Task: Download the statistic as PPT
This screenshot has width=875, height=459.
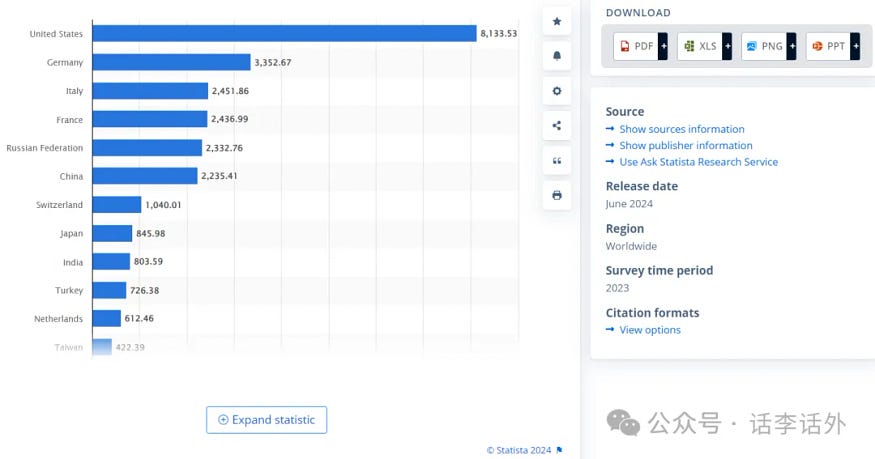Action: (x=828, y=46)
